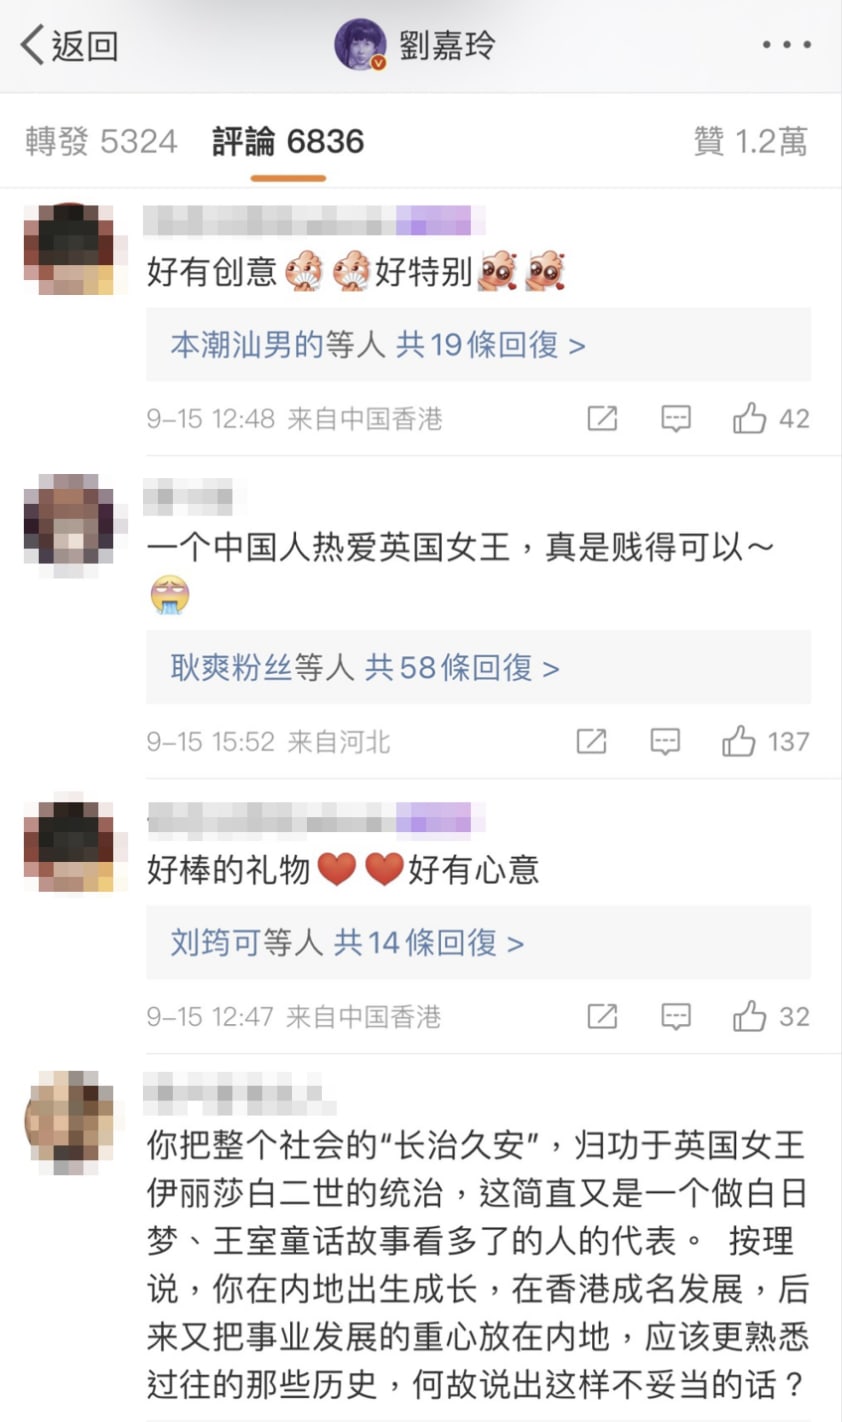Expand the 共58條回復 replies
This screenshot has height=1422, width=842.
click(462, 668)
